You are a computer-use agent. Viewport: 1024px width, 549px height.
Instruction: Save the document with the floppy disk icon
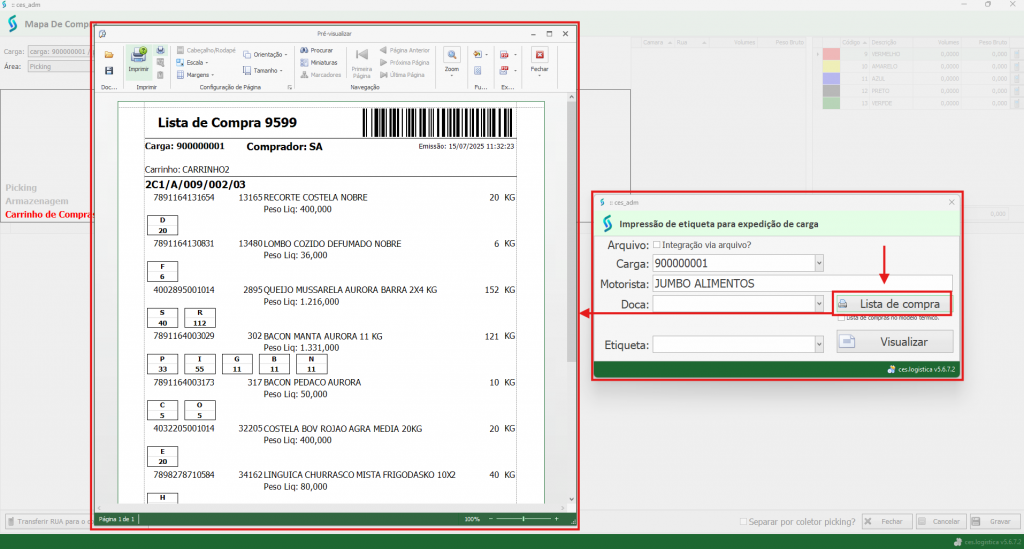click(x=108, y=71)
